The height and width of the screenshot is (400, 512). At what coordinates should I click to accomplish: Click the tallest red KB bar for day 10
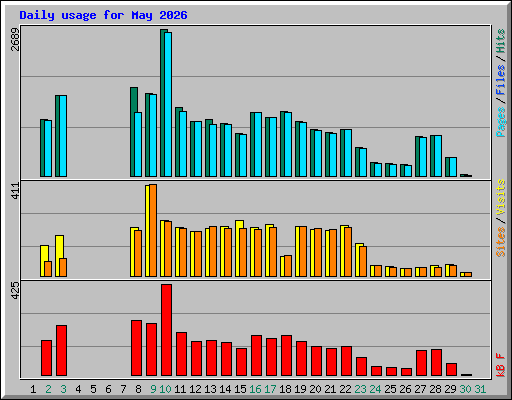tap(166, 330)
